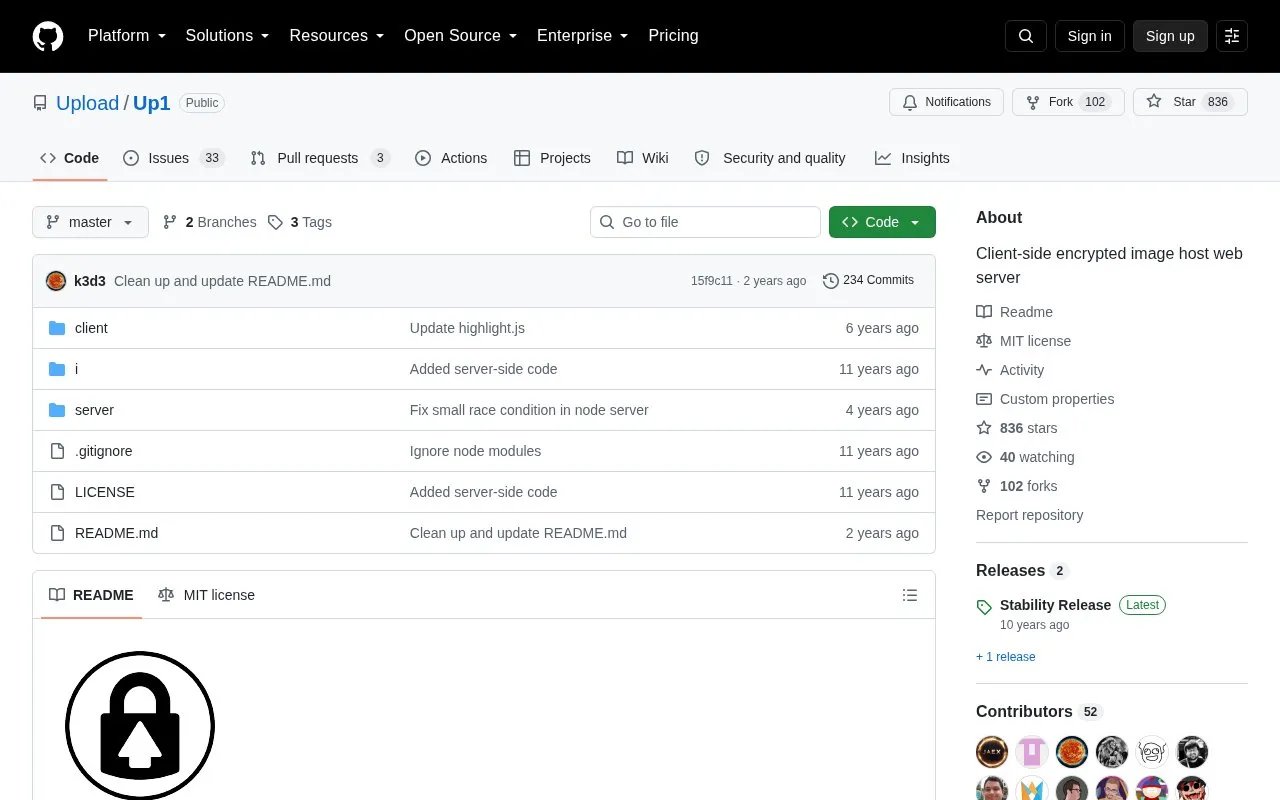Select the MIT license tab in README panel
Image resolution: width=1280 pixels, height=800 pixels.
(x=206, y=595)
